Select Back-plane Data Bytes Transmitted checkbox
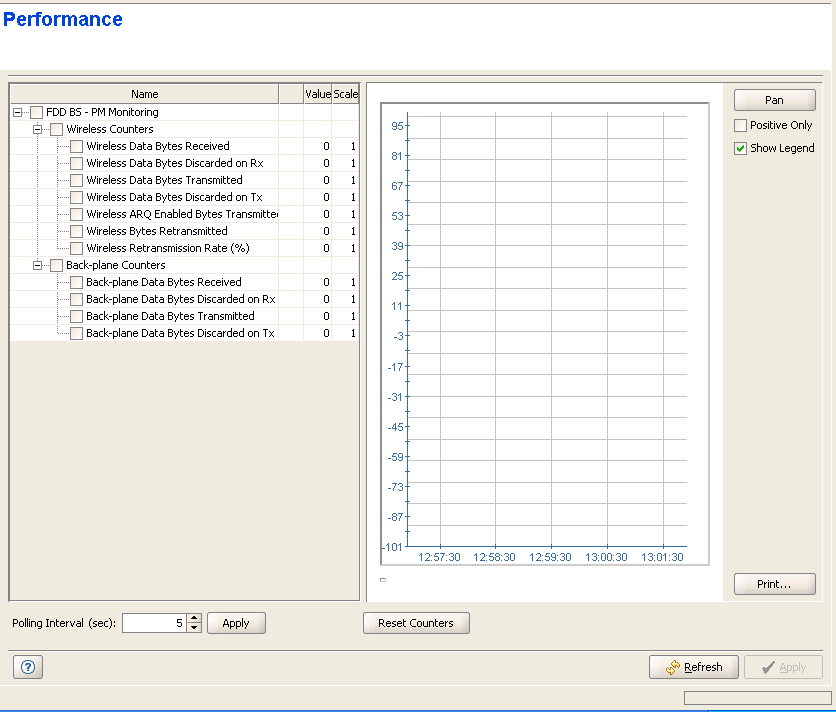836x712 pixels. pyautogui.click(x=77, y=317)
